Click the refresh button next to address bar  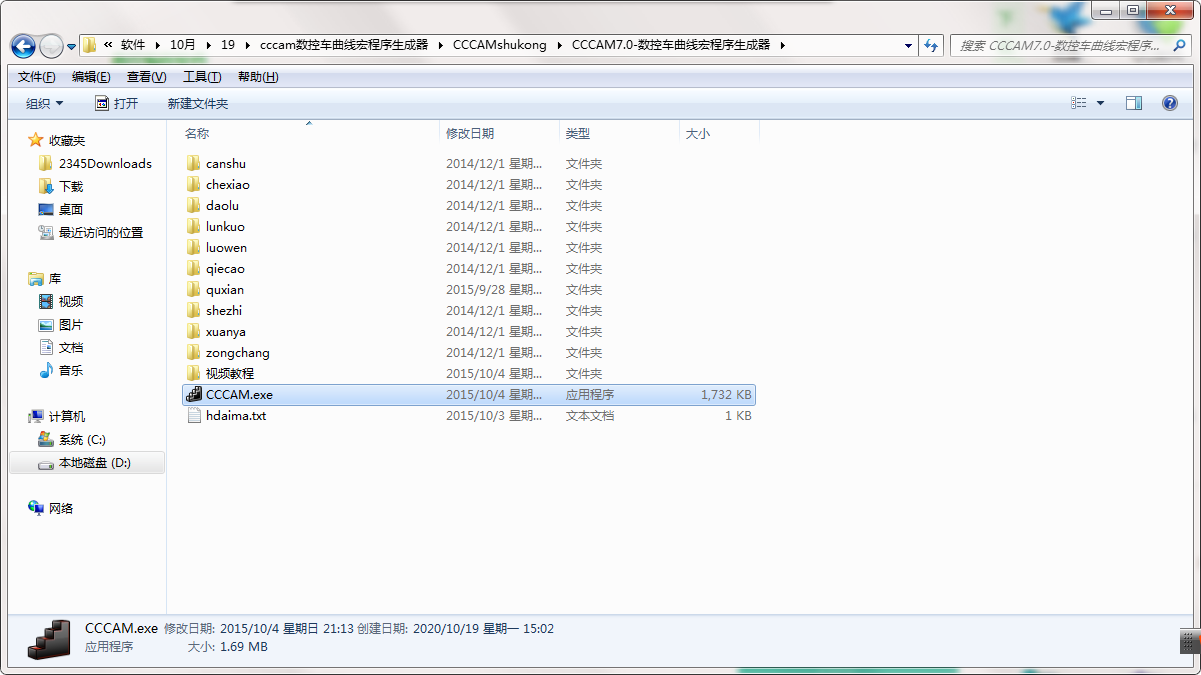pos(932,45)
